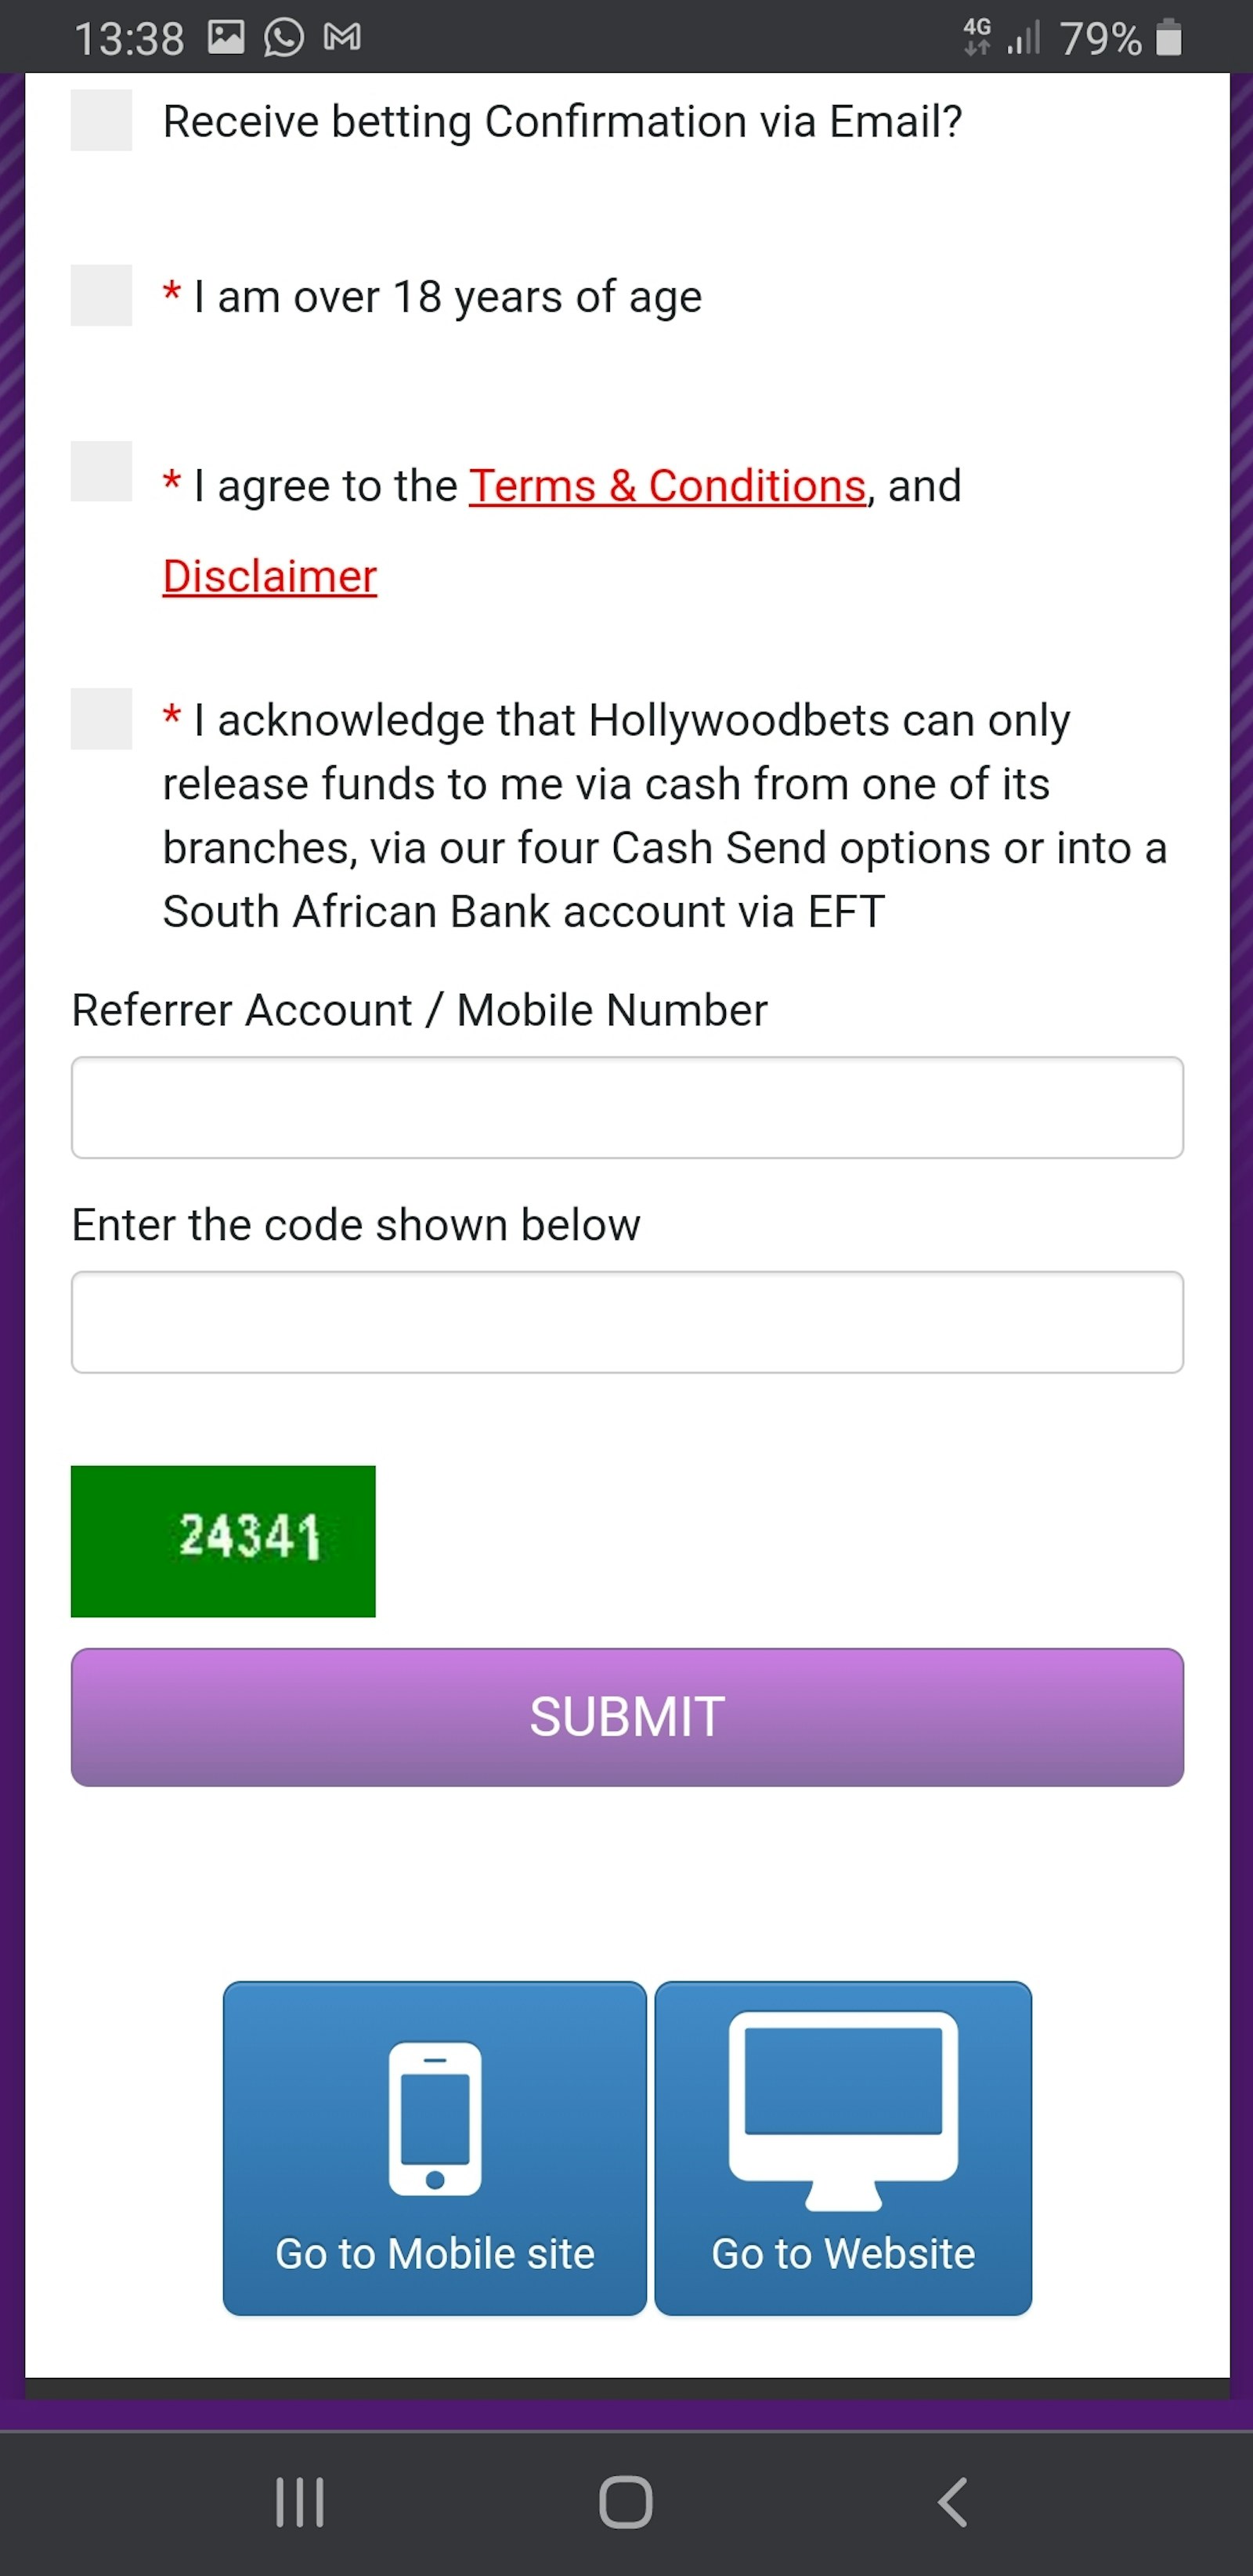The width and height of the screenshot is (1253, 2576).
Task: Tap Go to Website label text
Action: [843, 2254]
